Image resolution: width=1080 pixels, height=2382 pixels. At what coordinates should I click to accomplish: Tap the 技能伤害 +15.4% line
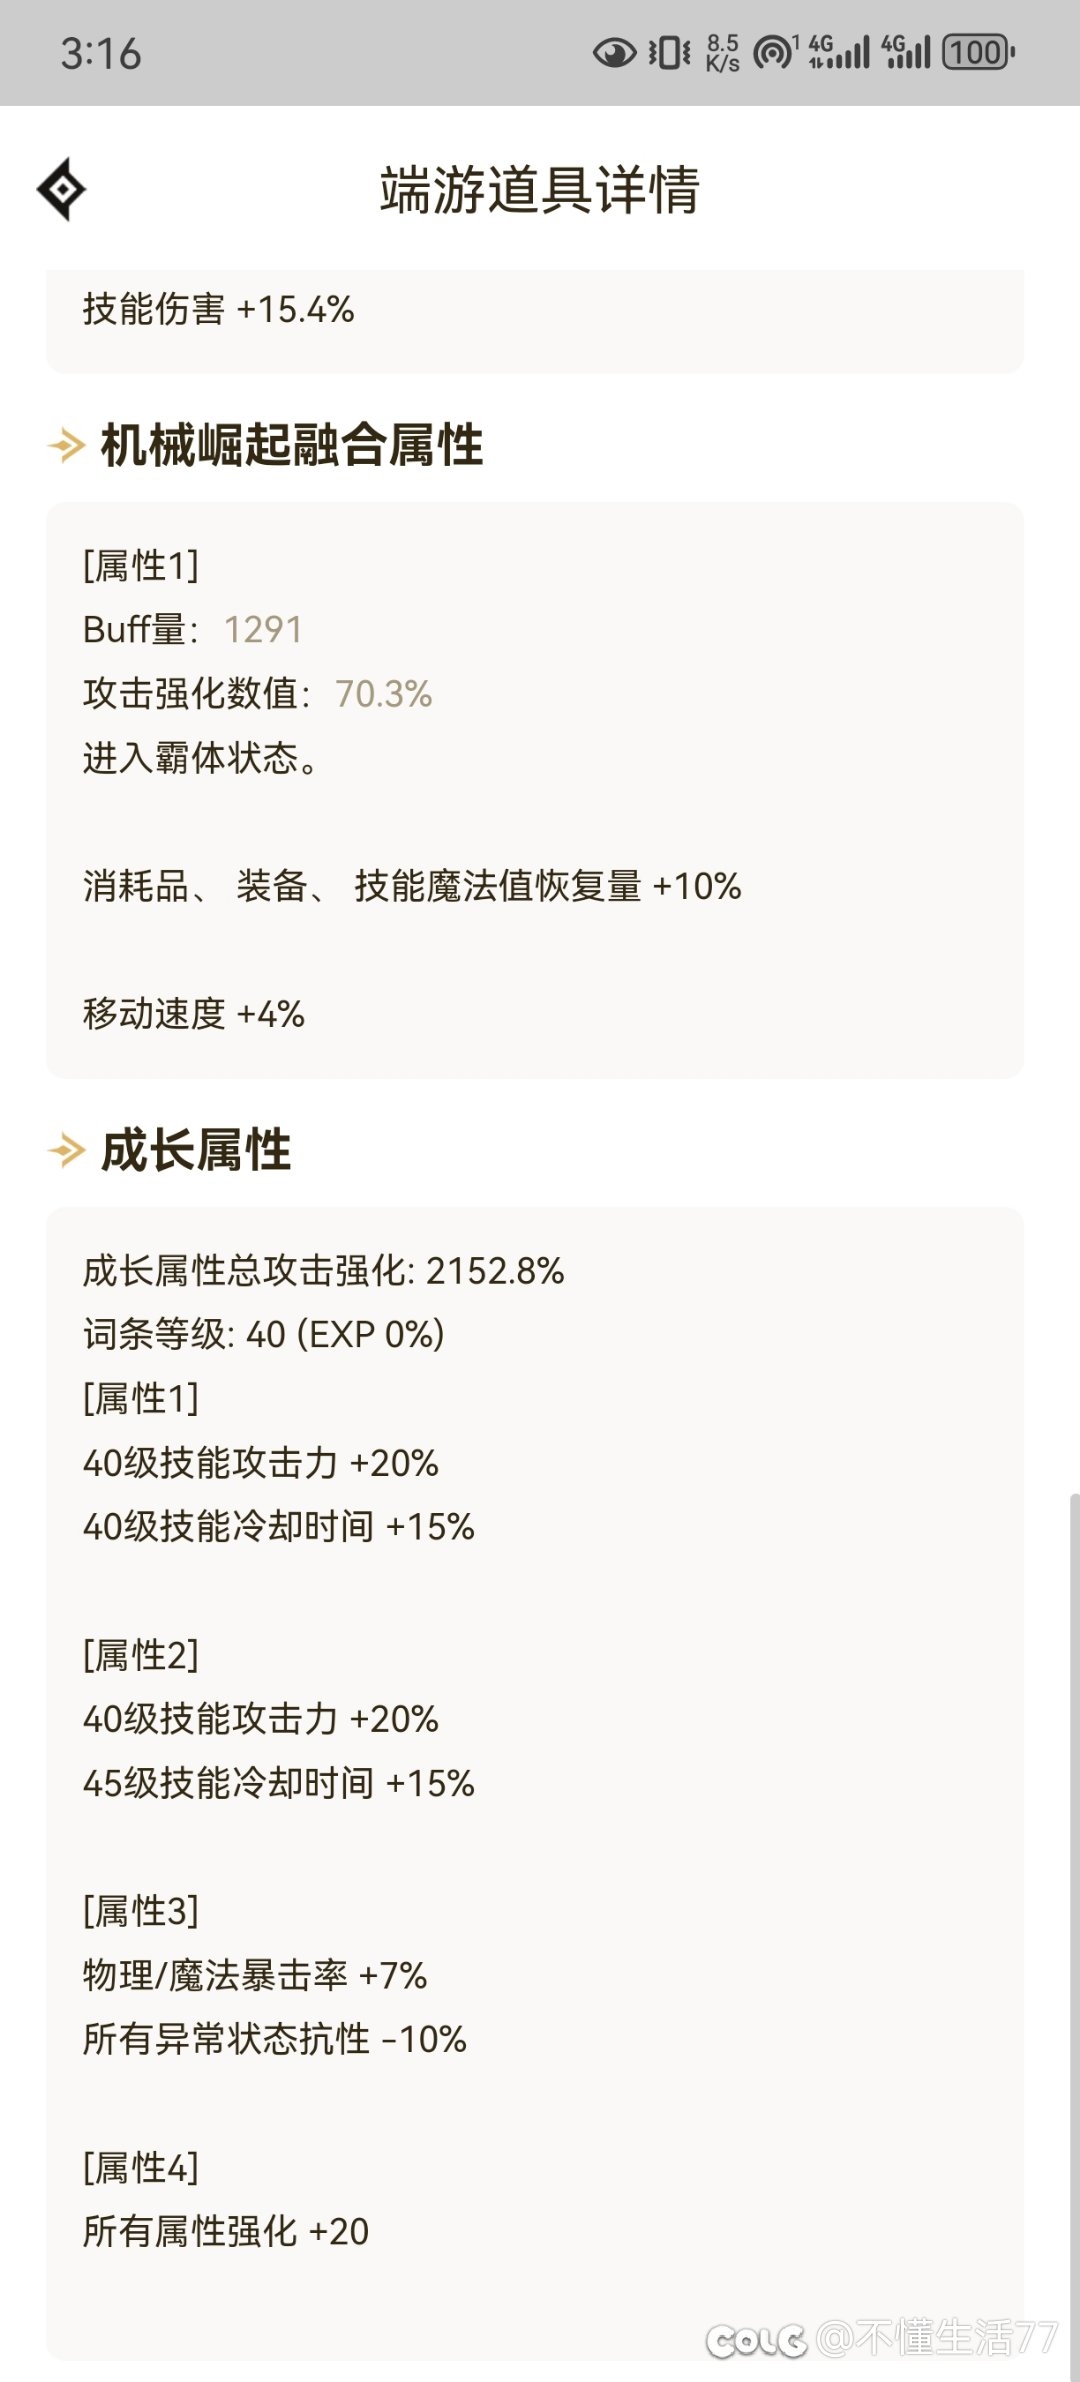point(219,309)
